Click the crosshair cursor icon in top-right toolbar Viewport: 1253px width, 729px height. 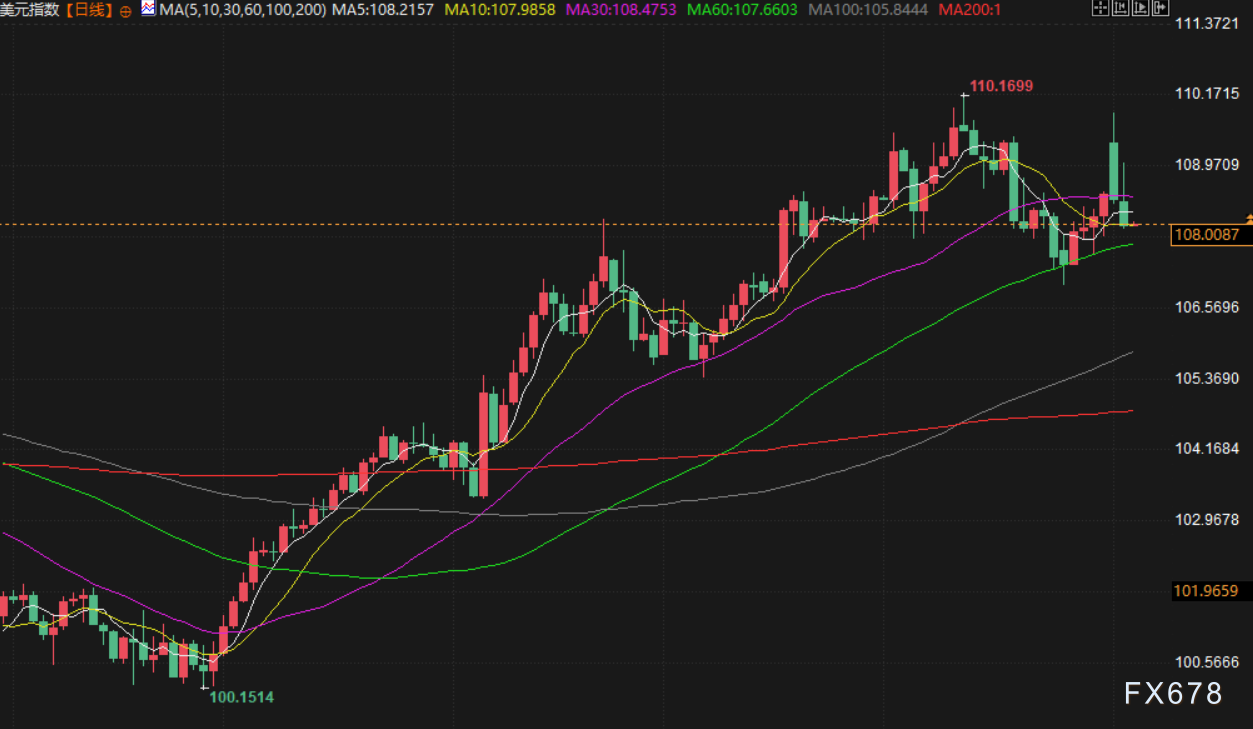(1100, 9)
